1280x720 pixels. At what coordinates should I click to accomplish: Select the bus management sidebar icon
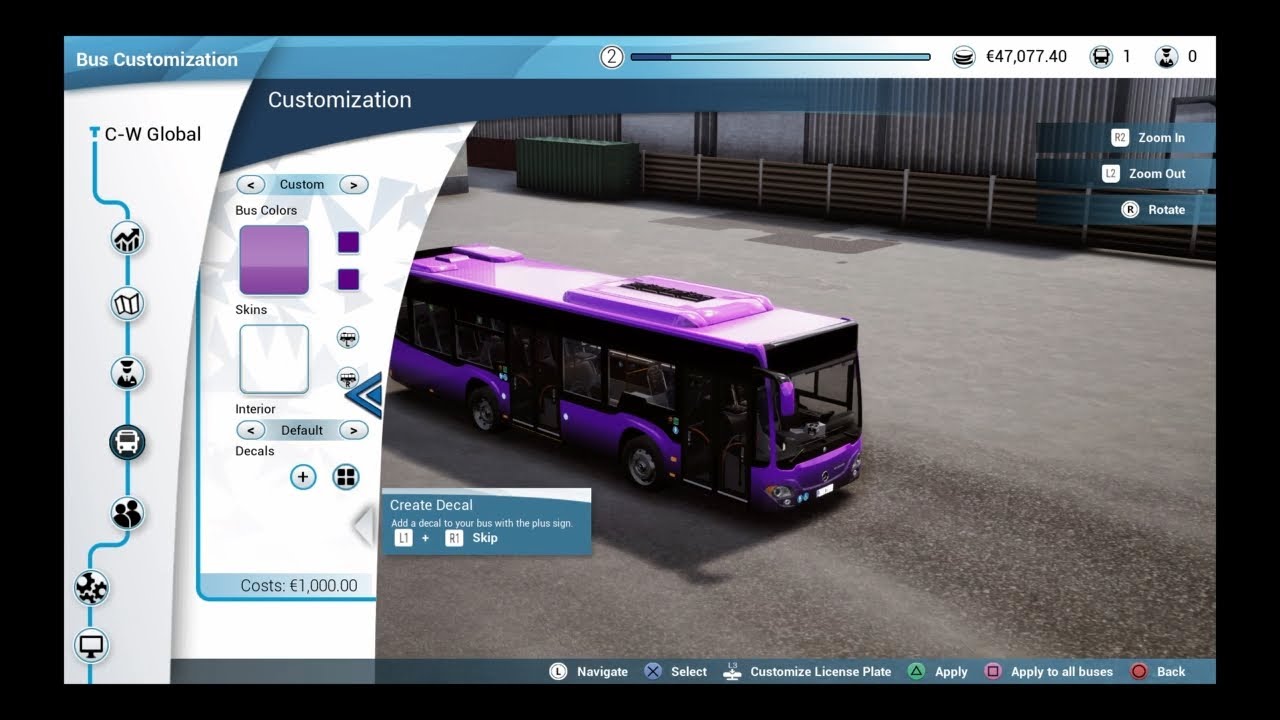click(128, 441)
